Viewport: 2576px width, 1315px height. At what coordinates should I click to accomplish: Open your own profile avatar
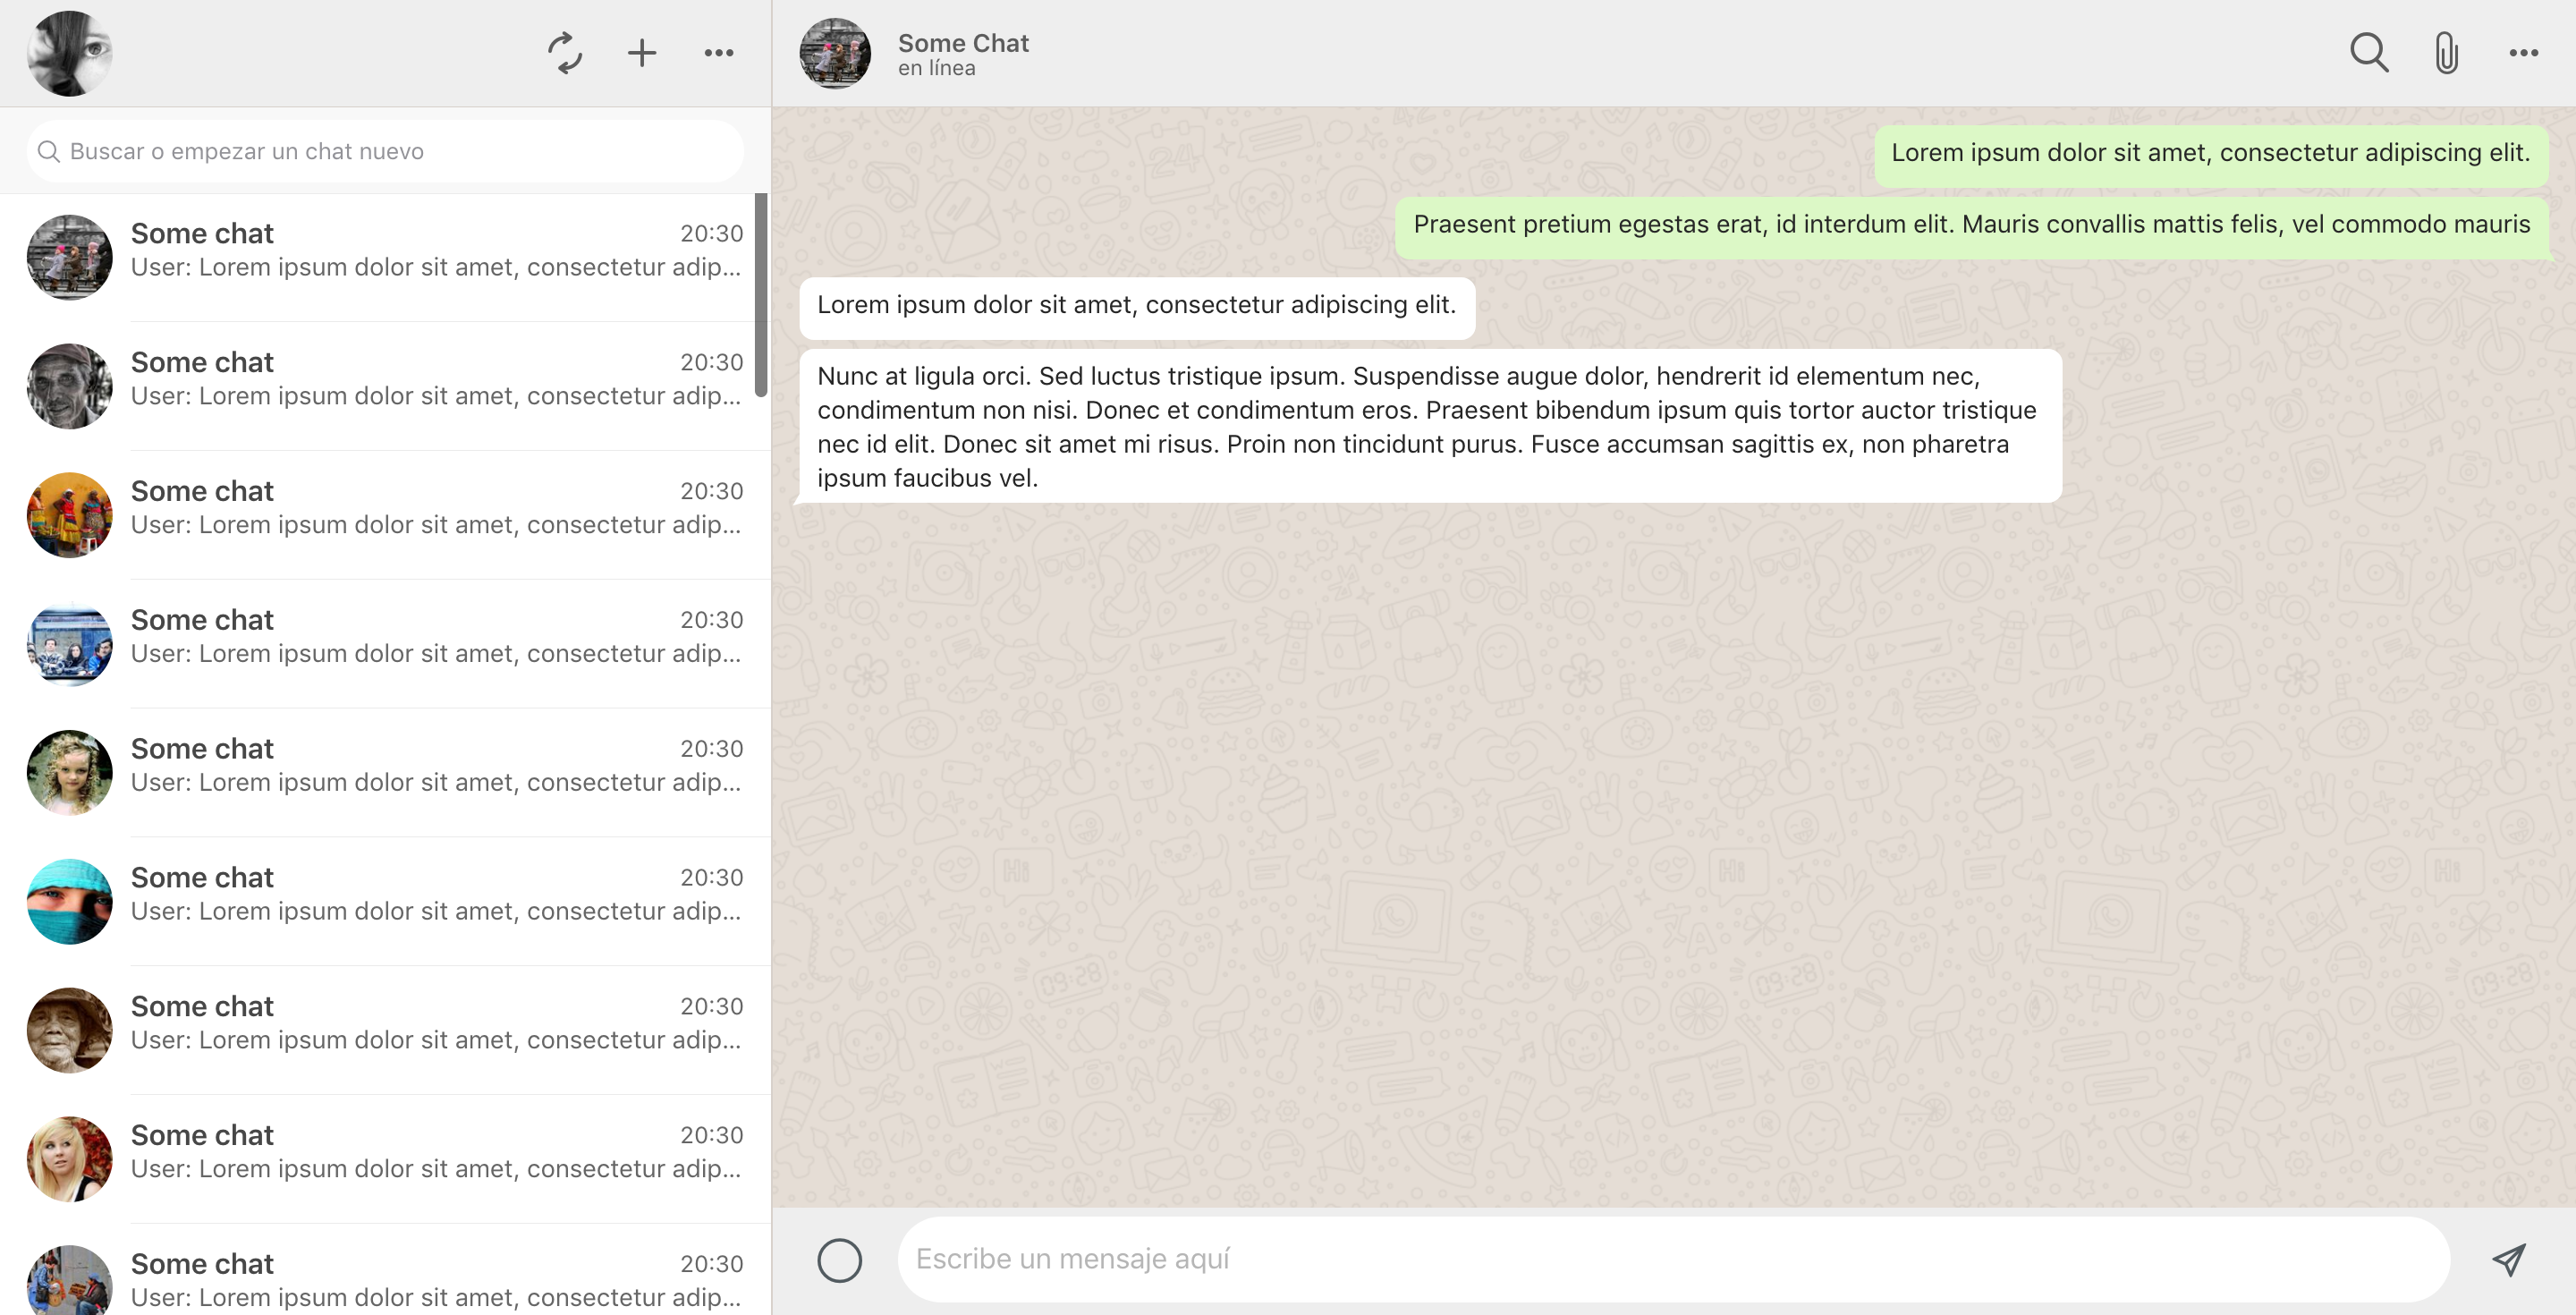click(x=68, y=53)
